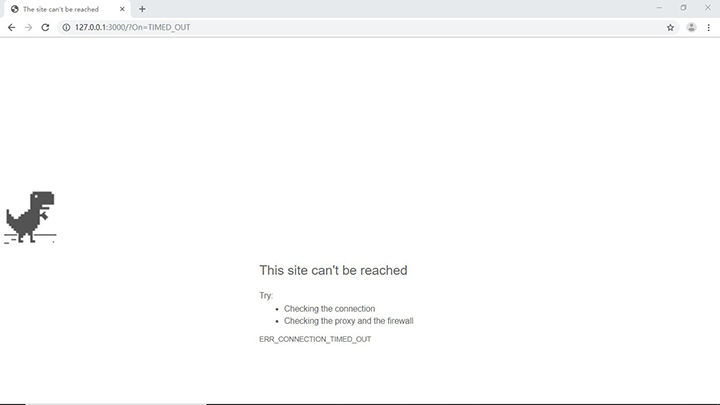Viewport: 720px width, 405px height.
Task: Reload the timed-out page
Action: (45, 27)
